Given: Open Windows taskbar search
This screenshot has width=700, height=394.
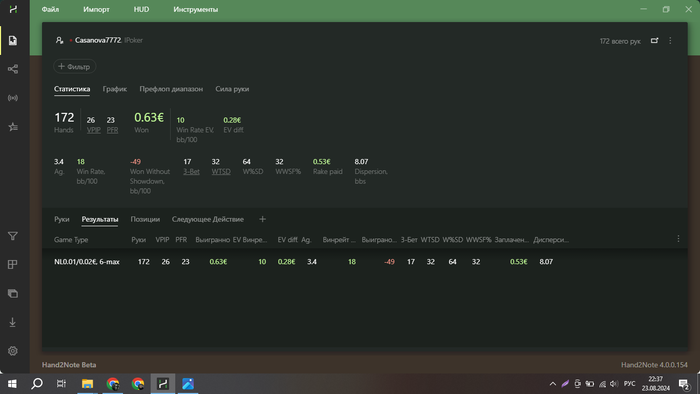Looking at the screenshot, I should (37, 384).
